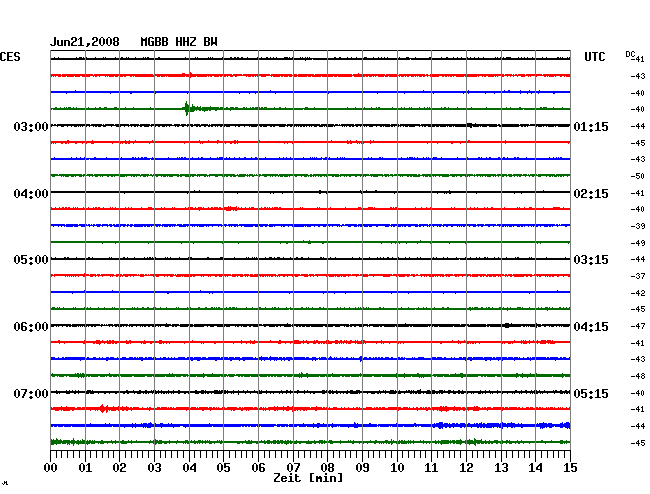Select the -37 DC offset value
Viewport: 650px width, 494px height.
click(638, 276)
